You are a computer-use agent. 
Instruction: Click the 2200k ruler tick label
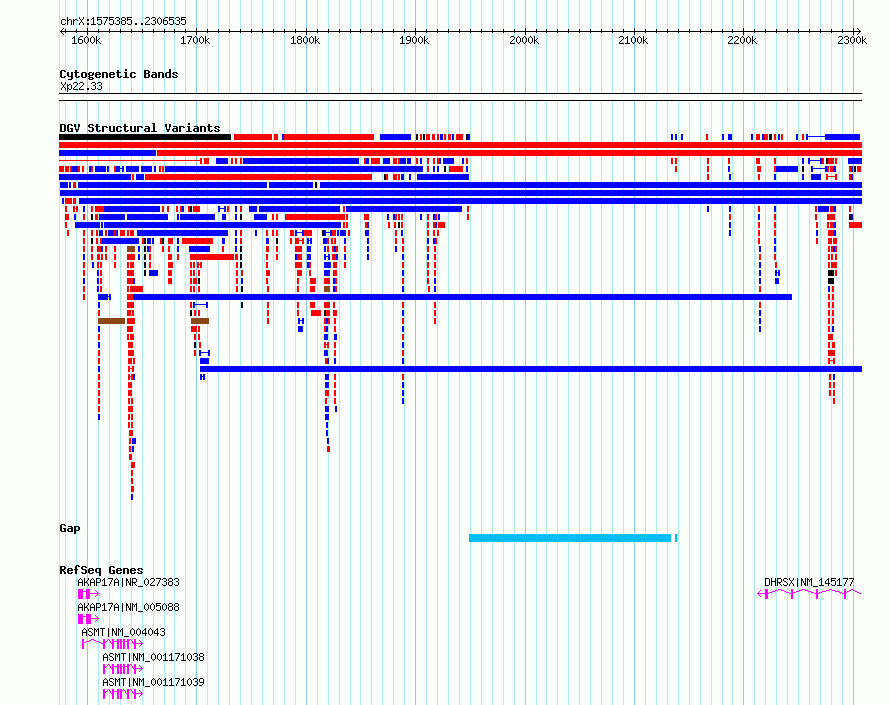(x=742, y=40)
